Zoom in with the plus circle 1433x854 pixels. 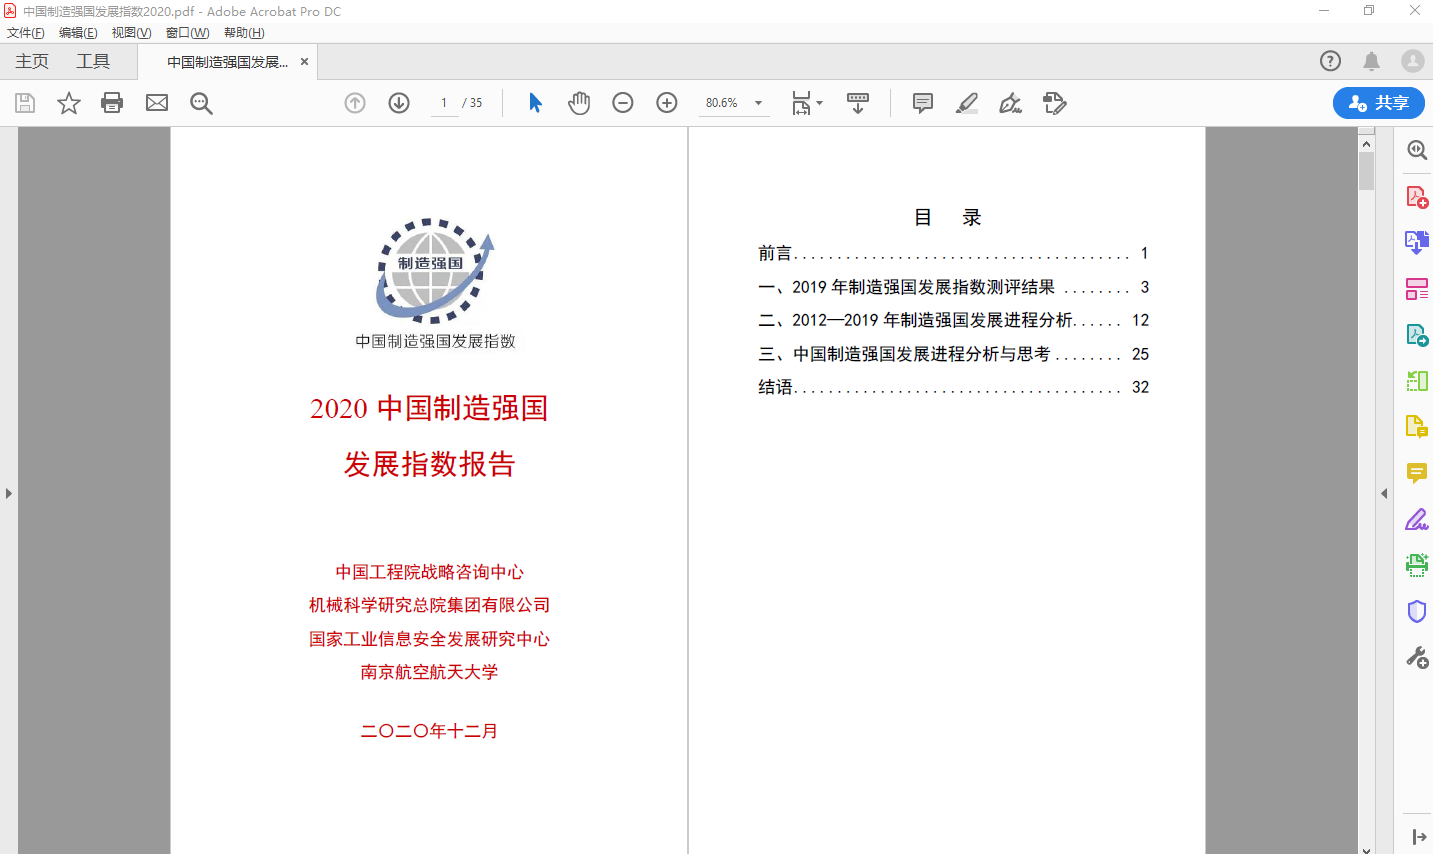pos(667,103)
